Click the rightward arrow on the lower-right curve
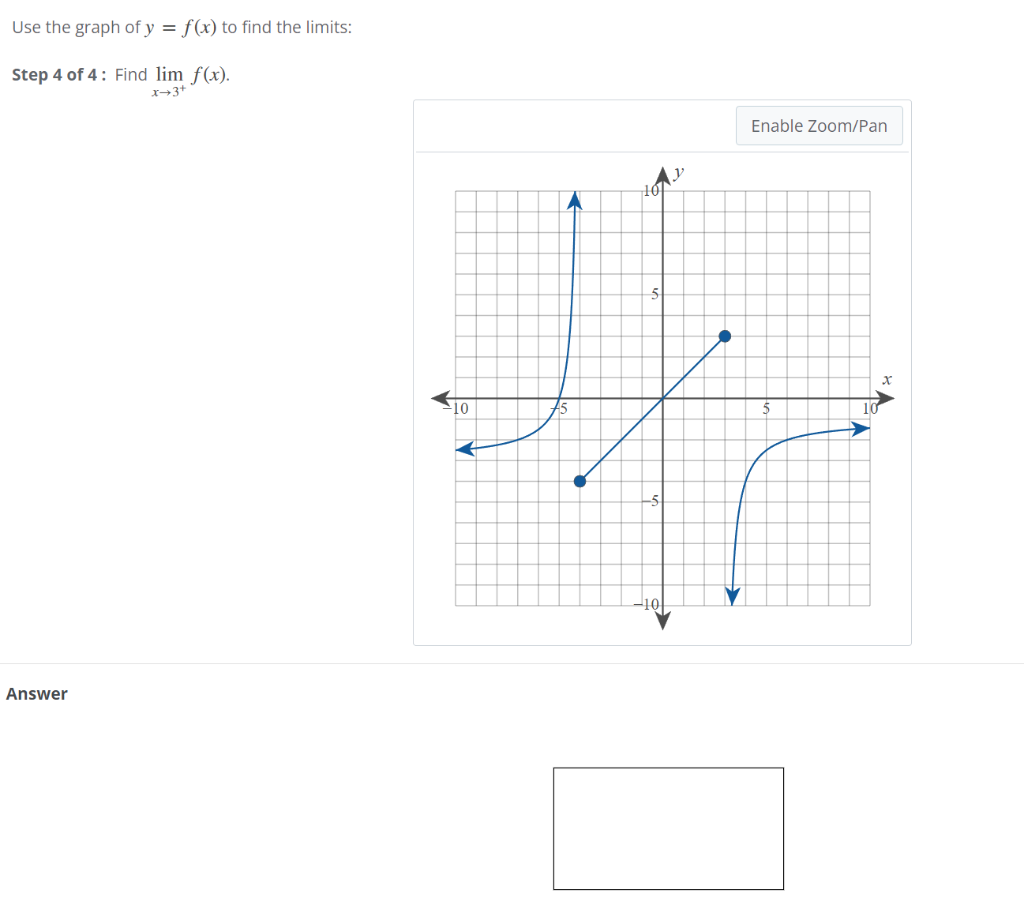The height and width of the screenshot is (905, 1024). tap(860, 427)
